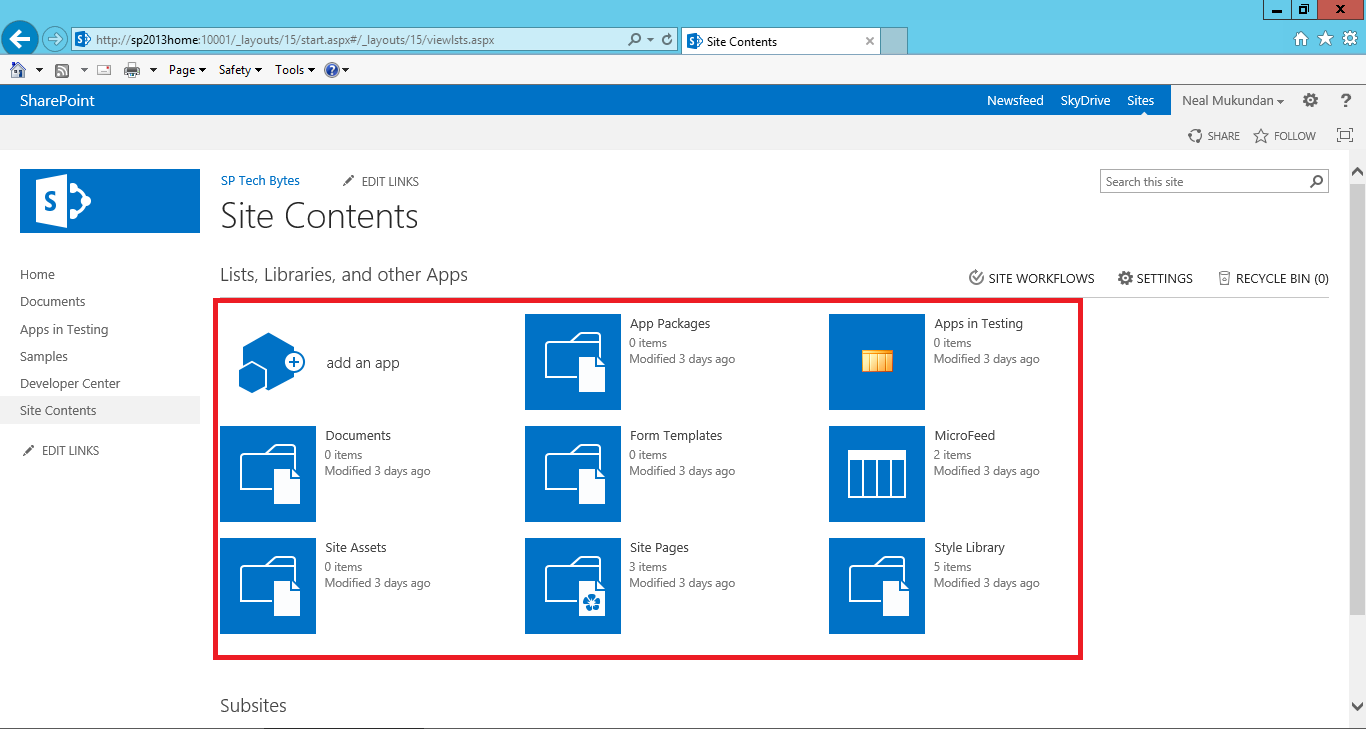Expand the RSS feeds dropdown arrow
This screenshot has height=729, width=1366.
click(x=85, y=70)
